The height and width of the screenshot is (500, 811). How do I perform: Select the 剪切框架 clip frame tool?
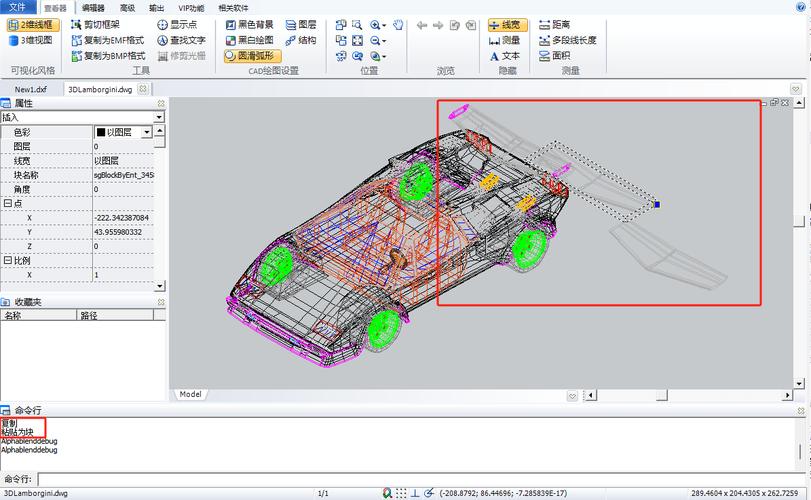96,25
